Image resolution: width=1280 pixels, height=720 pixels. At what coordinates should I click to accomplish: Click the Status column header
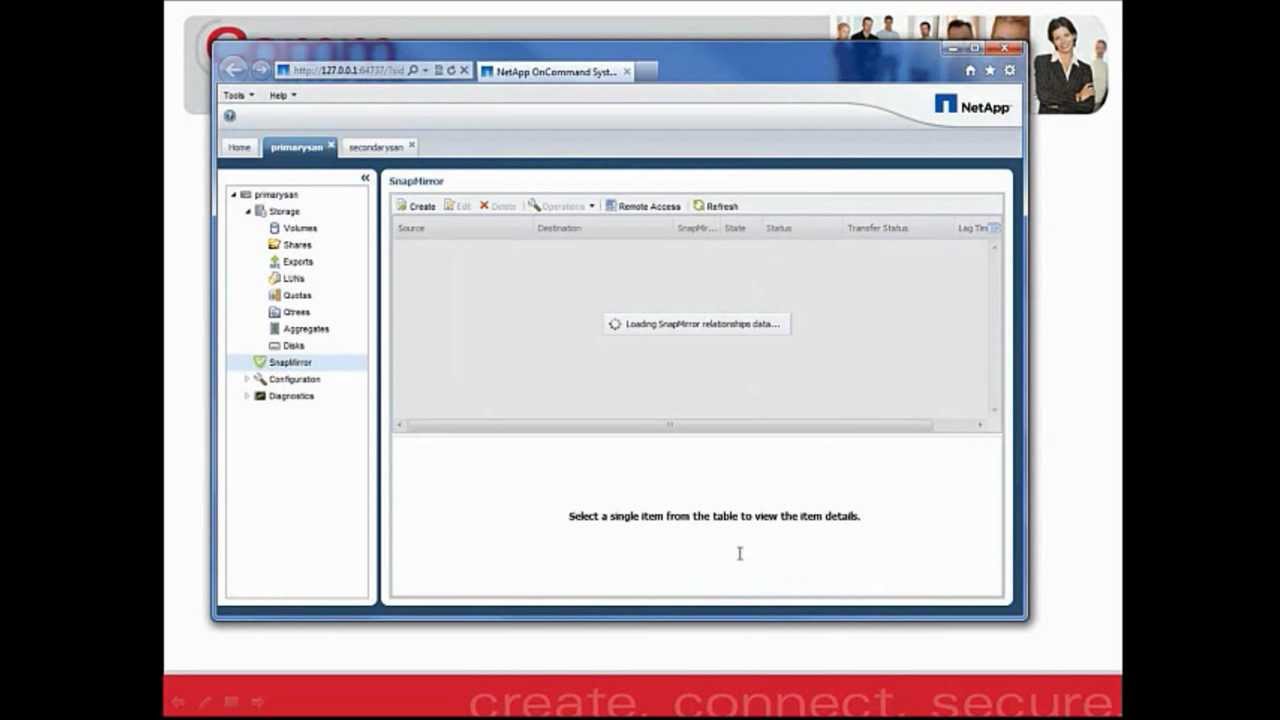803,228
